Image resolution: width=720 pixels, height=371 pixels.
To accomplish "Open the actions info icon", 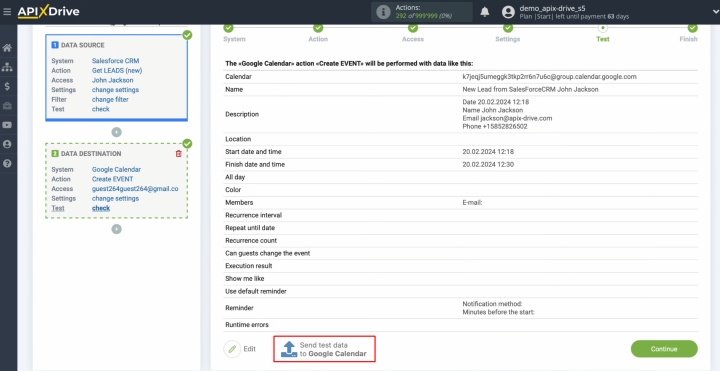I will pyautogui.click(x=383, y=12).
